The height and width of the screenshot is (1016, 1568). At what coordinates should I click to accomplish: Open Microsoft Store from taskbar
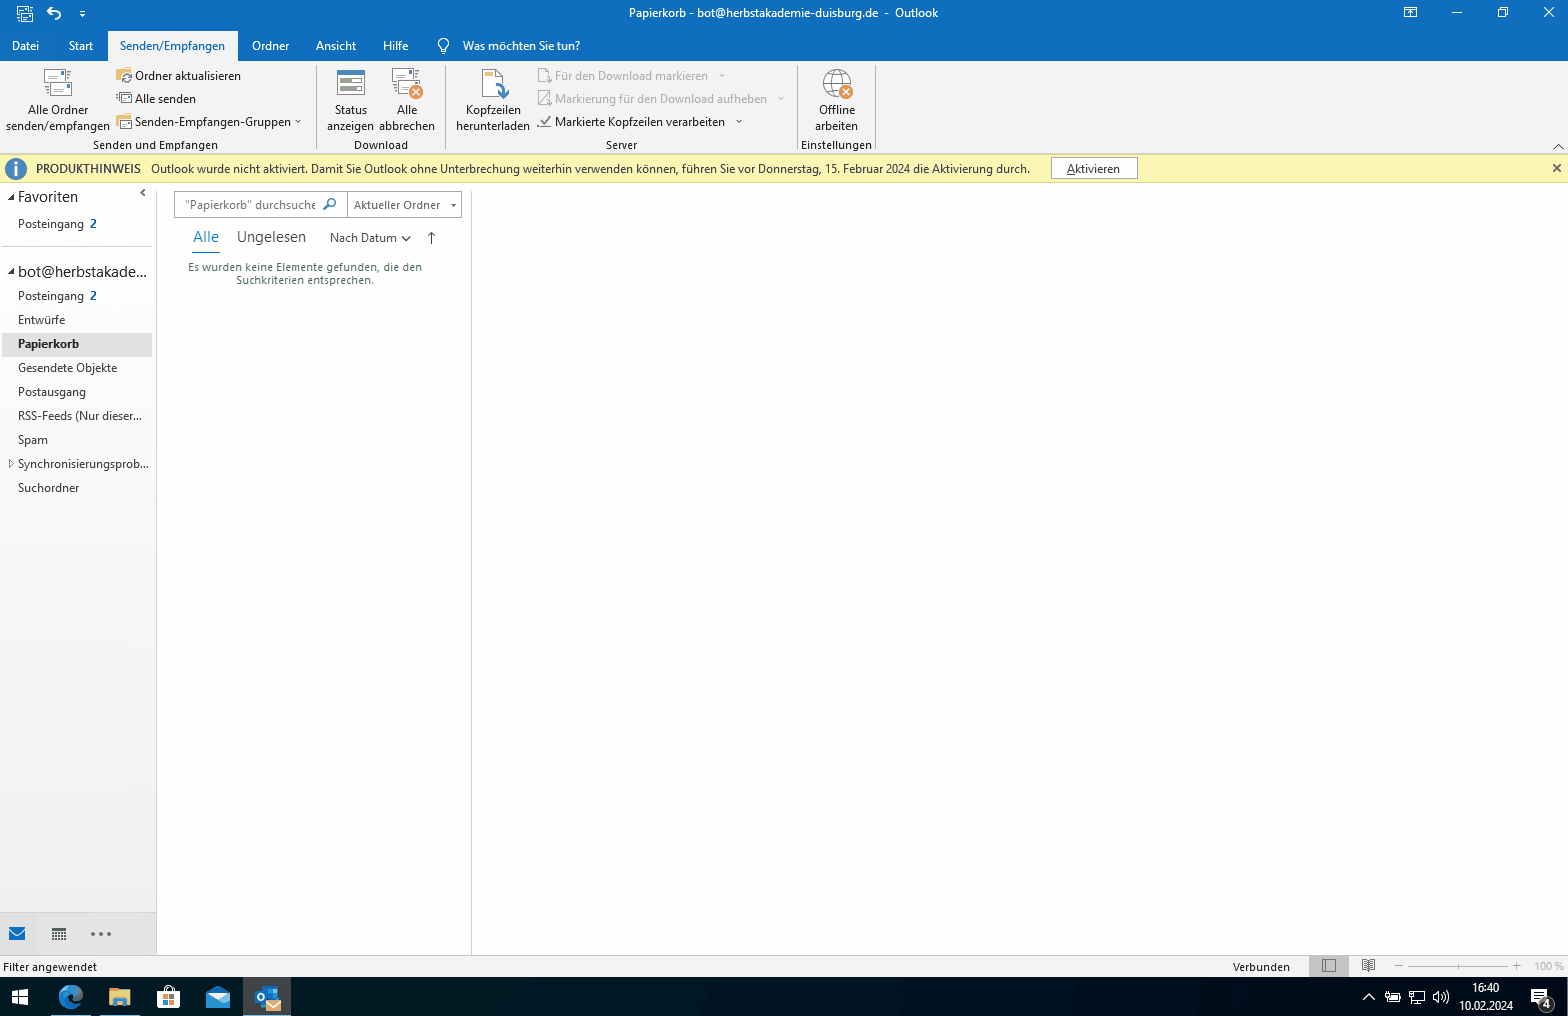click(169, 997)
